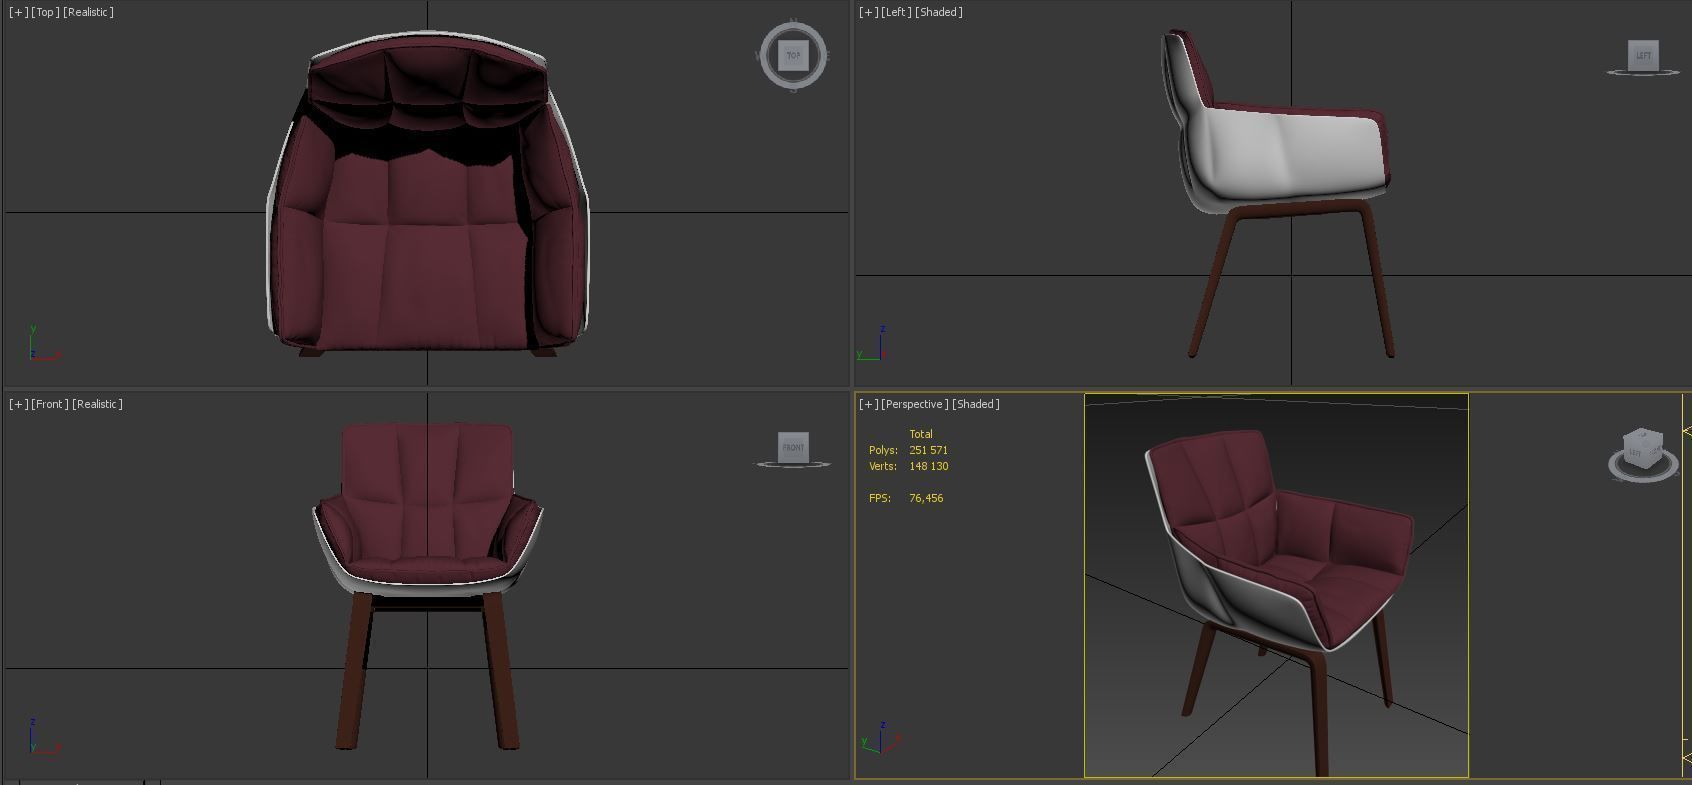Open the [Shaded] menu in the Left viewport

[939, 12]
